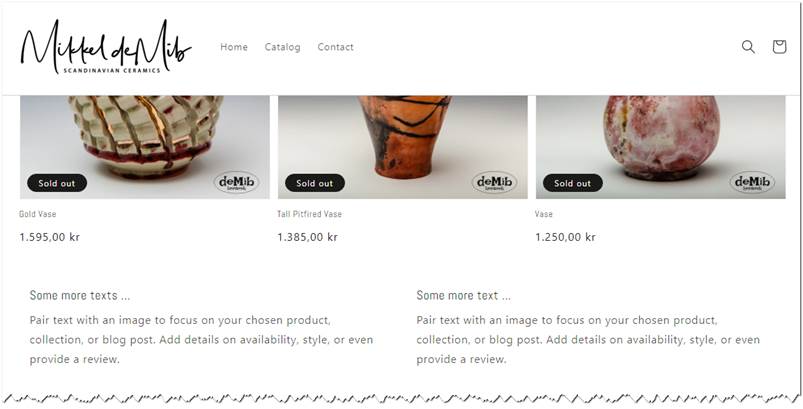803x409 pixels.
Task: Click the 1.595,00 kr price
Action: [x=50, y=237]
